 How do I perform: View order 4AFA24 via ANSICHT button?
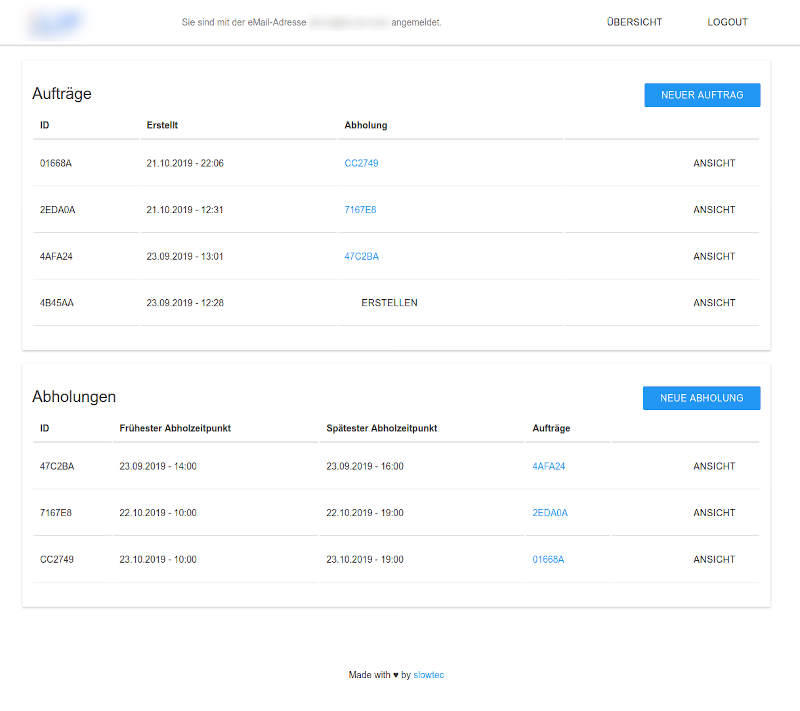pyautogui.click(x=714, y=256)
